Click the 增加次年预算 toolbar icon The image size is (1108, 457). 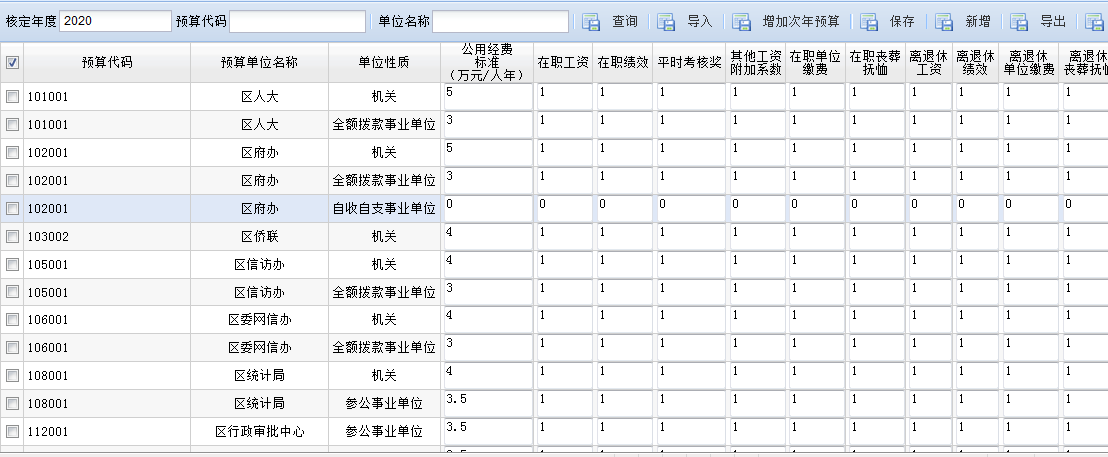(x=741, y=22)
